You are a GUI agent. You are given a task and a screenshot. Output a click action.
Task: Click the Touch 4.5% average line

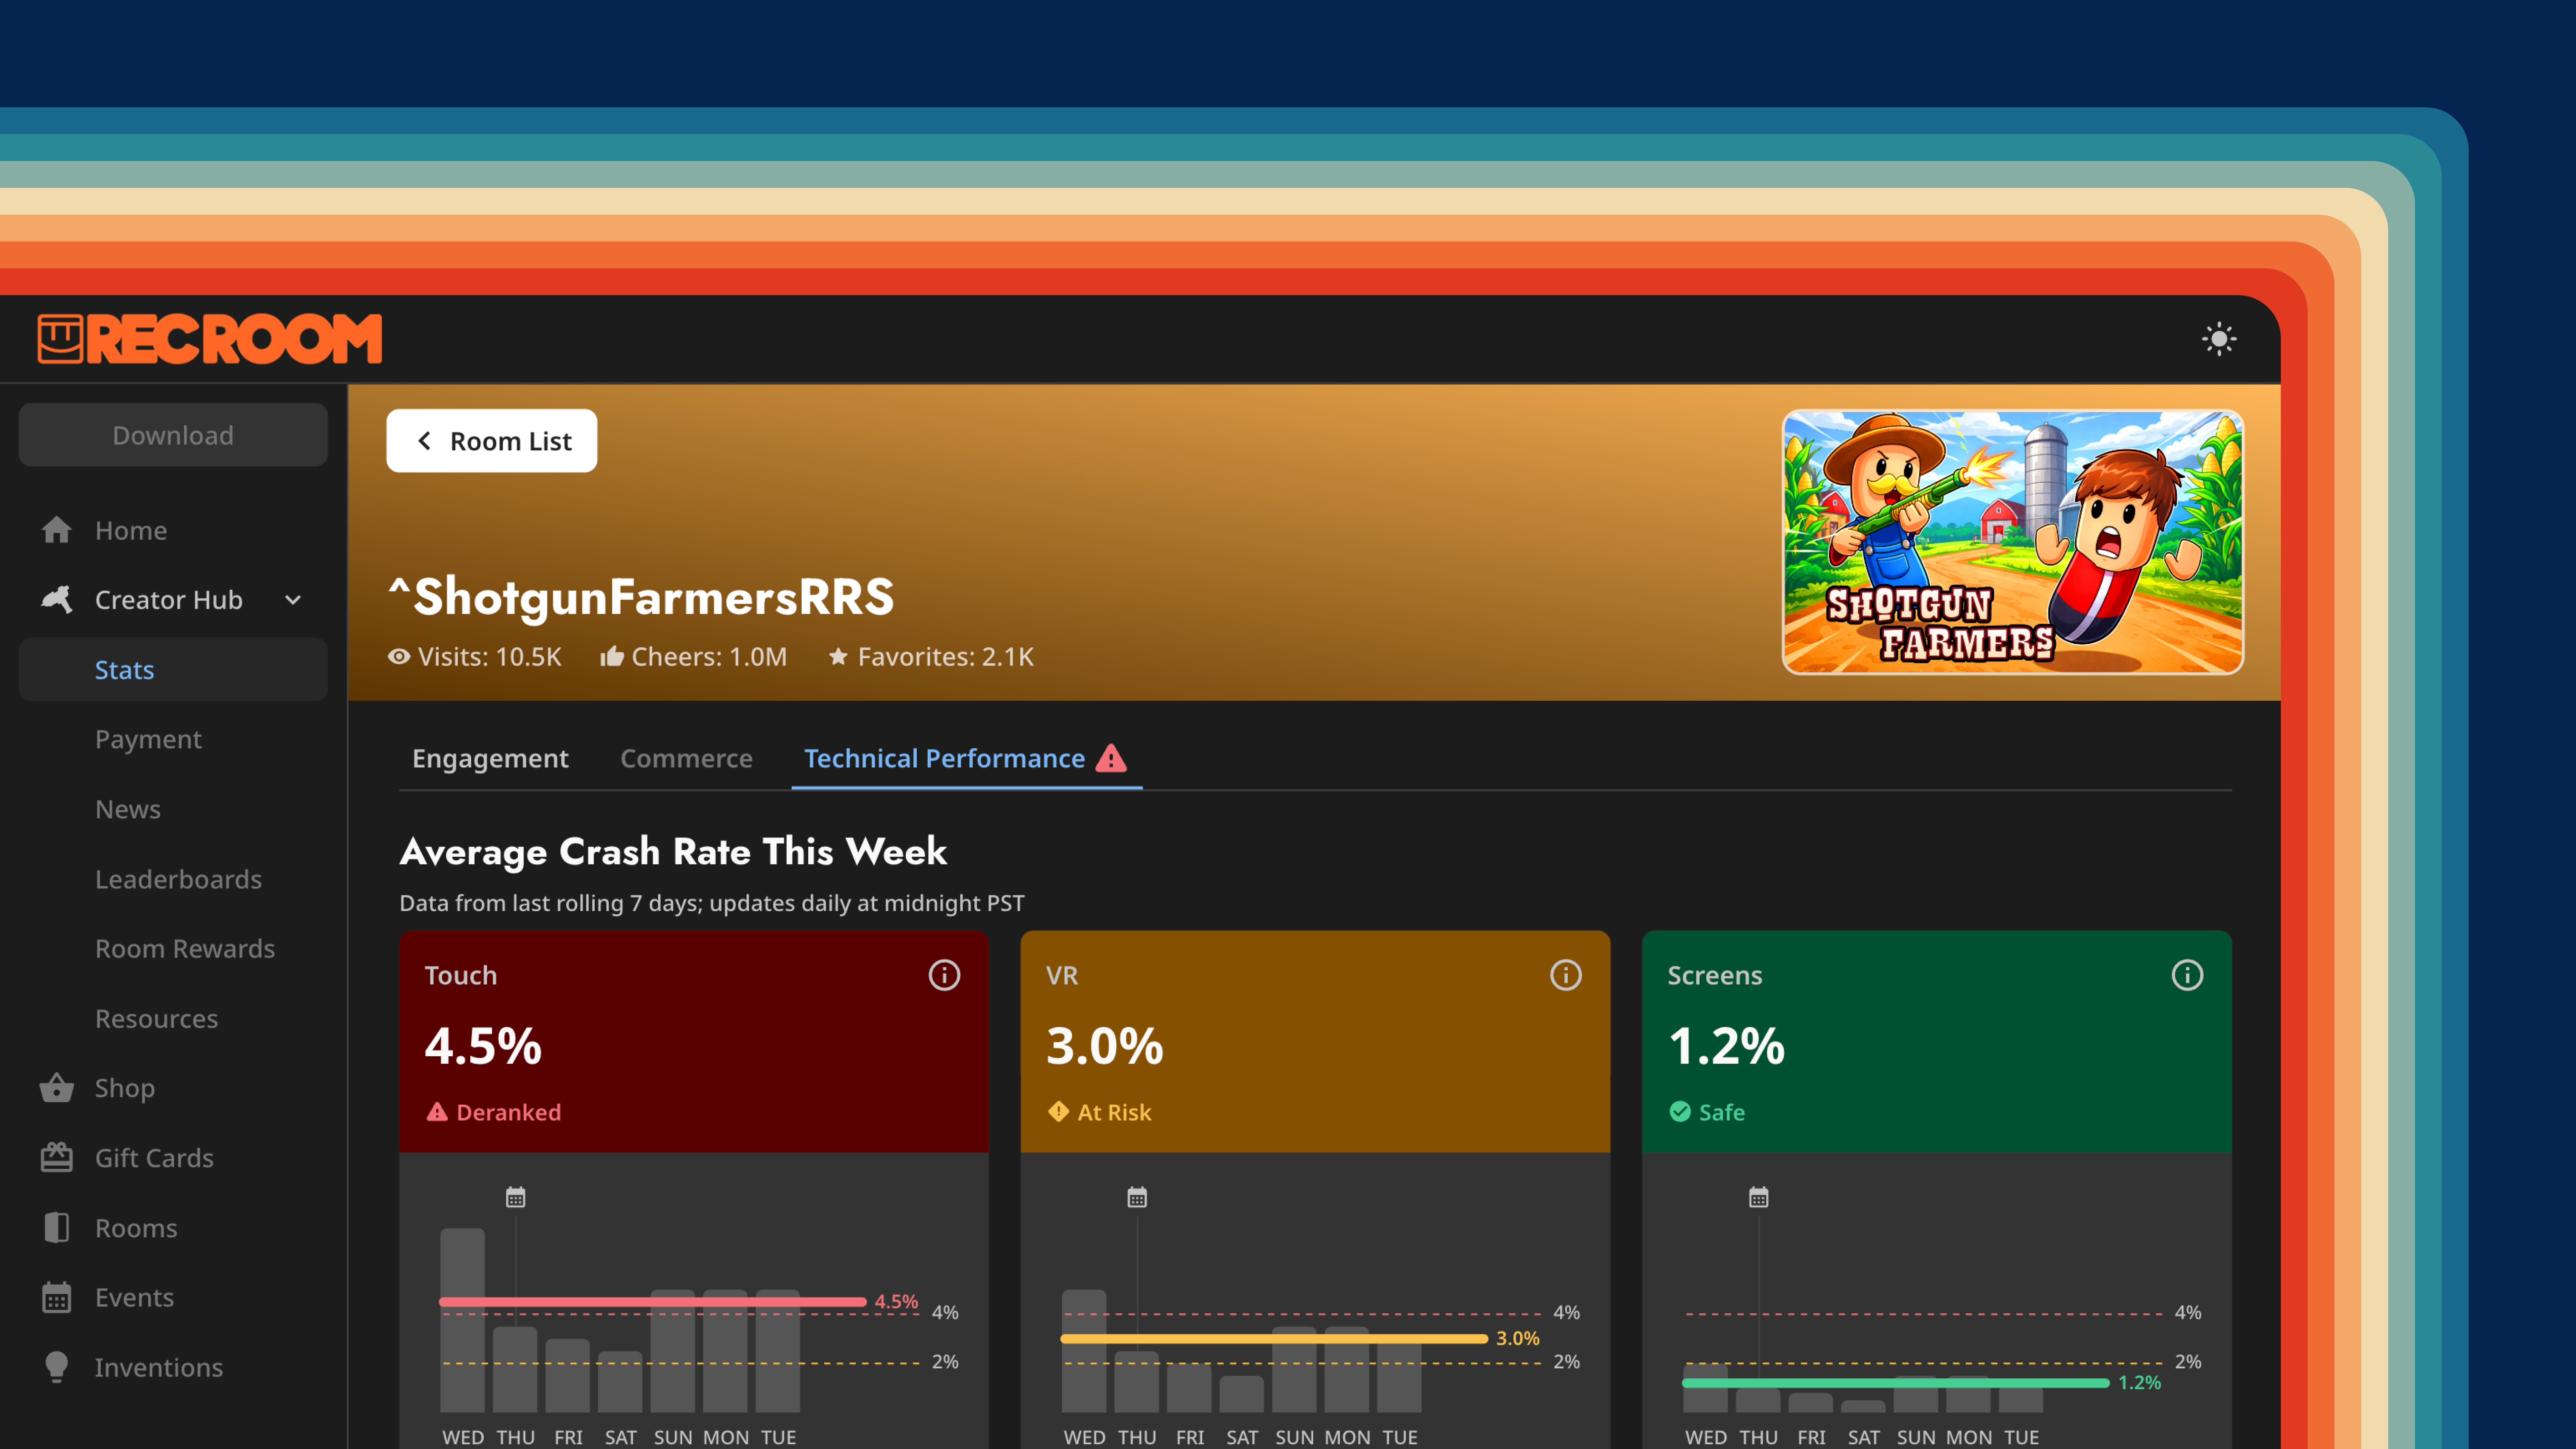click(653, 1302)
